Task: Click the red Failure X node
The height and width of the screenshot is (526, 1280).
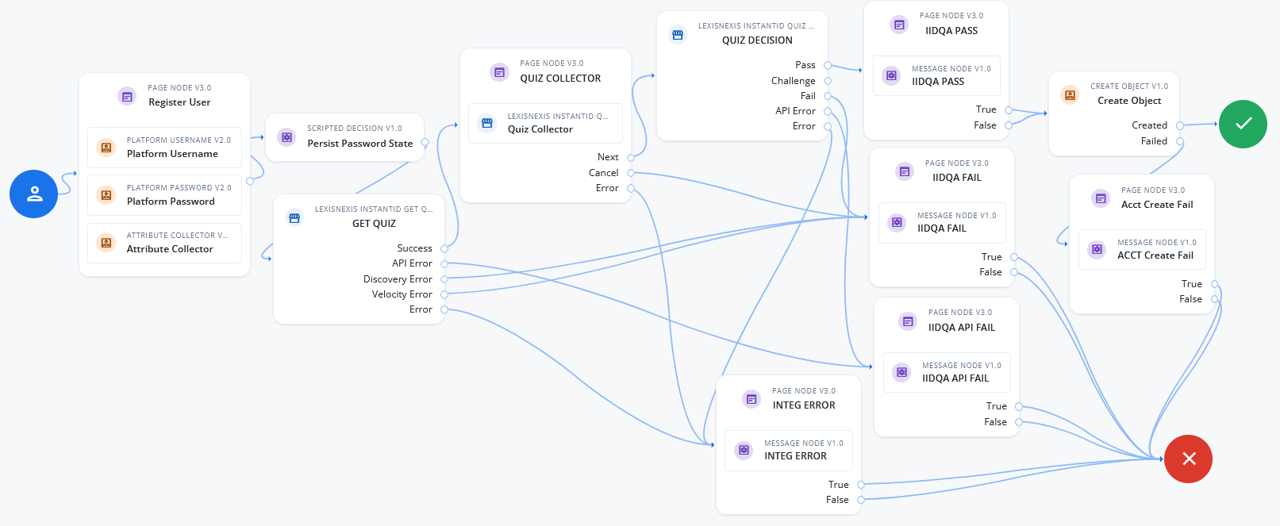Action: pyautogui.click(x=1188, y=459)
